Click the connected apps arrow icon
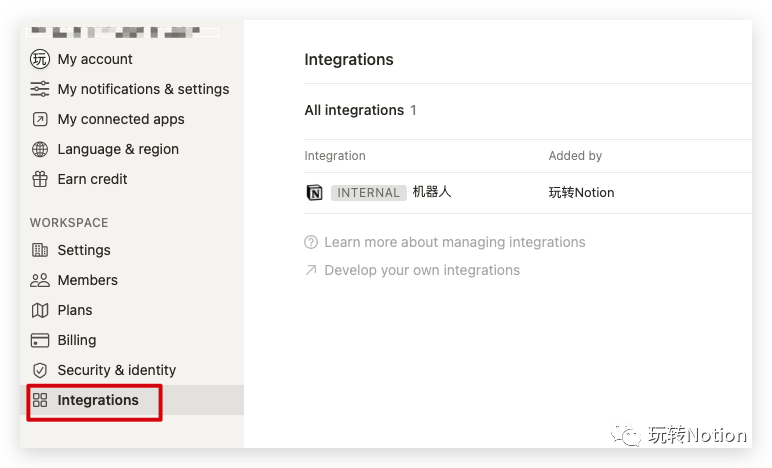Image resolution: width=772 pixels, height=468 pixels. (x=40, y=119)
